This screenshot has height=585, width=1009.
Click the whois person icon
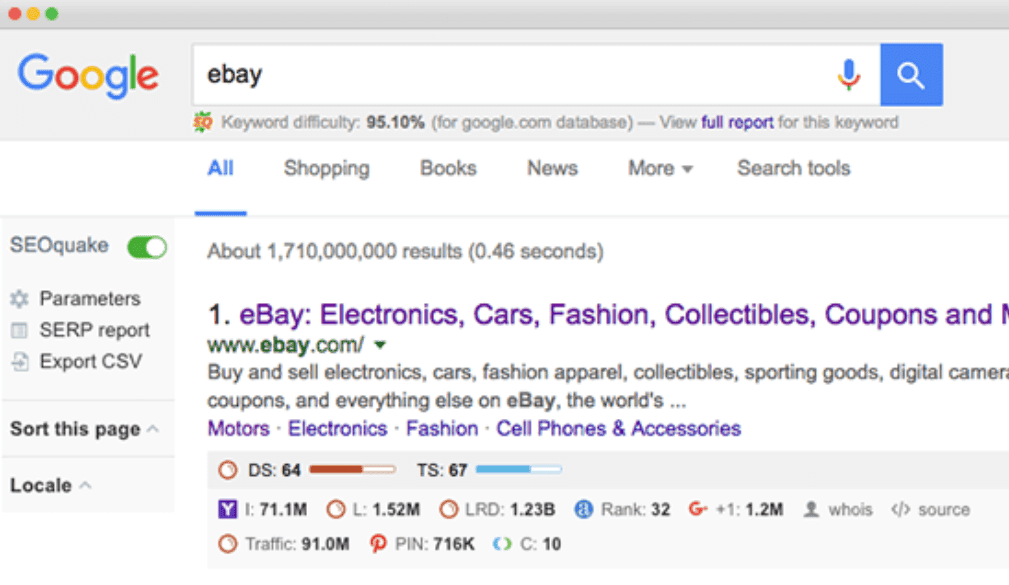pyautogui.click(x=811, y=510)
